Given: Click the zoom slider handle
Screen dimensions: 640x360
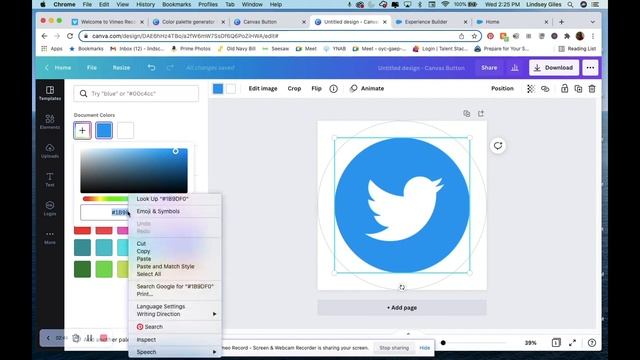Looking at the screenshot, I should (443, 343).
